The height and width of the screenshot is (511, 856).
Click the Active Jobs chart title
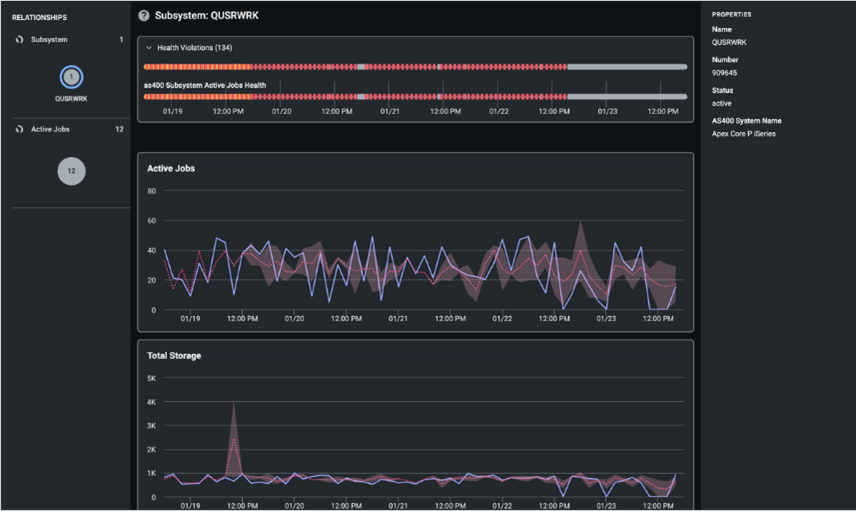pyautogui.click(x=171, y=169)
